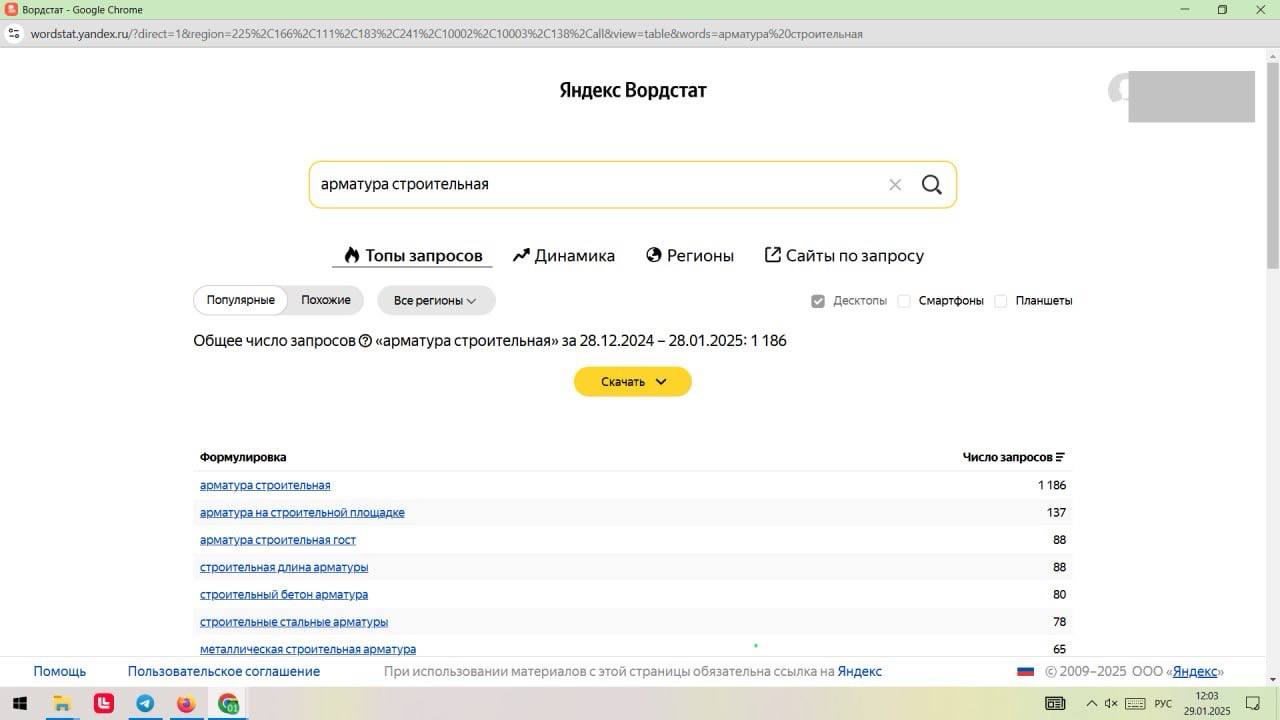The width and height of the screenshot is (1280, 720).
Task: Uncheck the Десктопы checkbox
Action: 818,300
